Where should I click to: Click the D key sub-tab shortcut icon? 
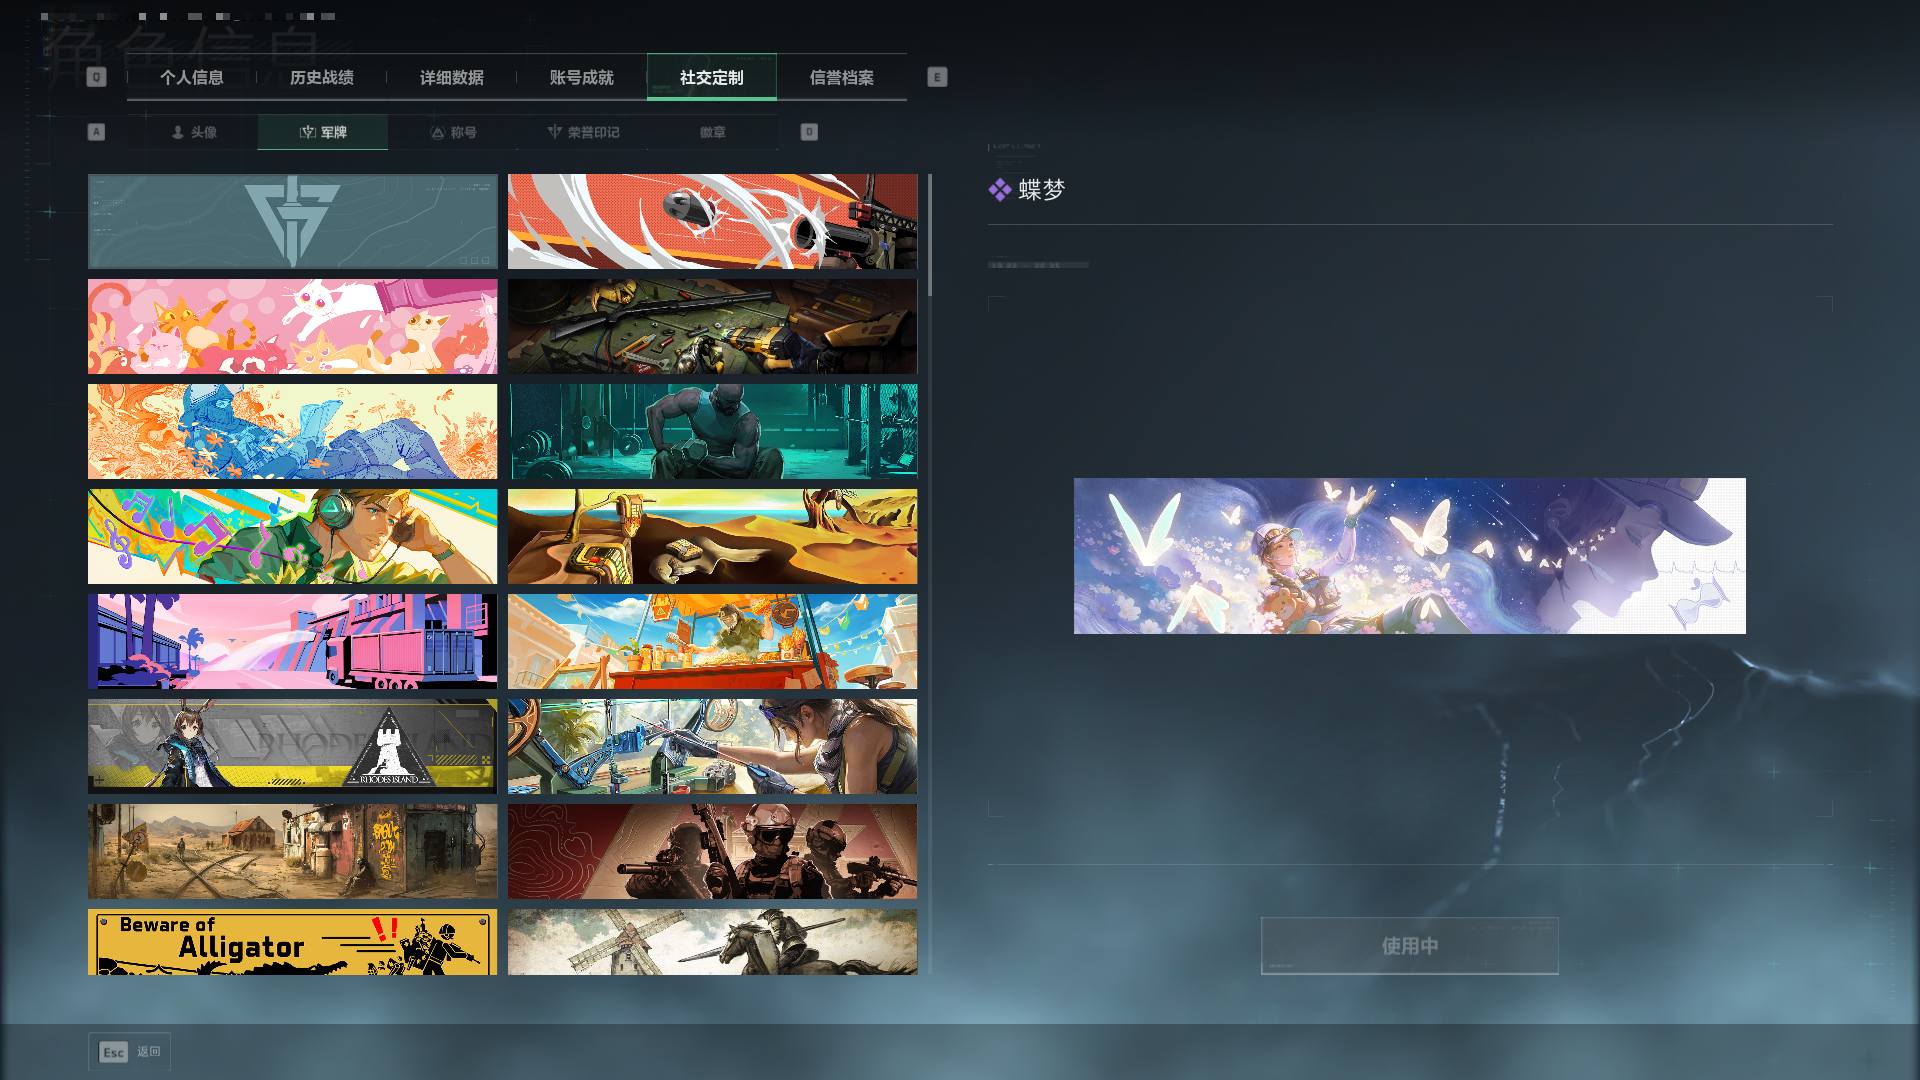[x=809, y=132]
